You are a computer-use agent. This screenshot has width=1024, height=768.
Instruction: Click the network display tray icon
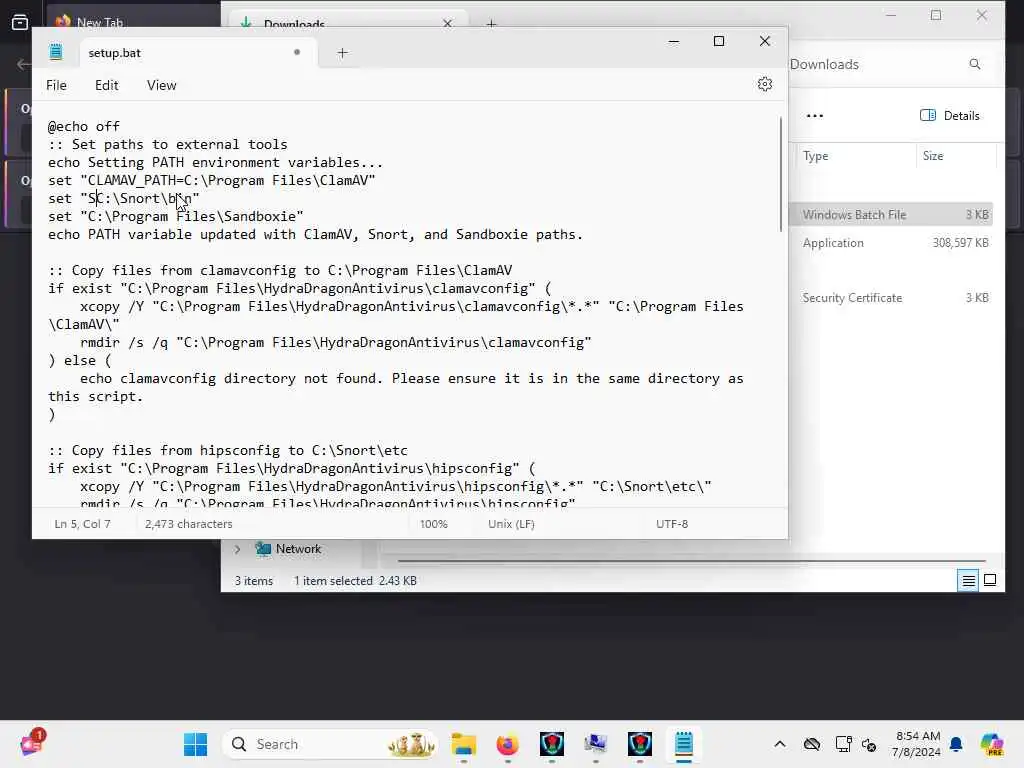[x=843, y=744]
